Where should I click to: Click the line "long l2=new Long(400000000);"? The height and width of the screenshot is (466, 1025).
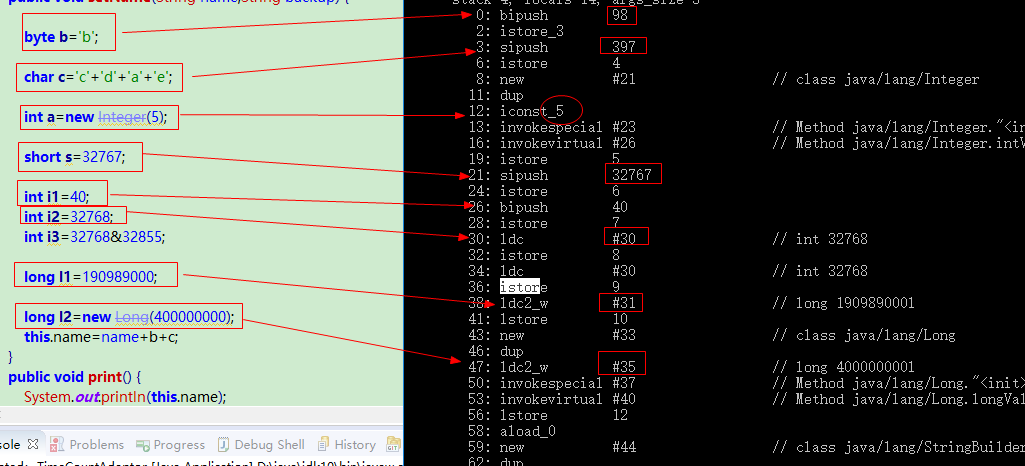pyautogui.click(x=129, y=317)
